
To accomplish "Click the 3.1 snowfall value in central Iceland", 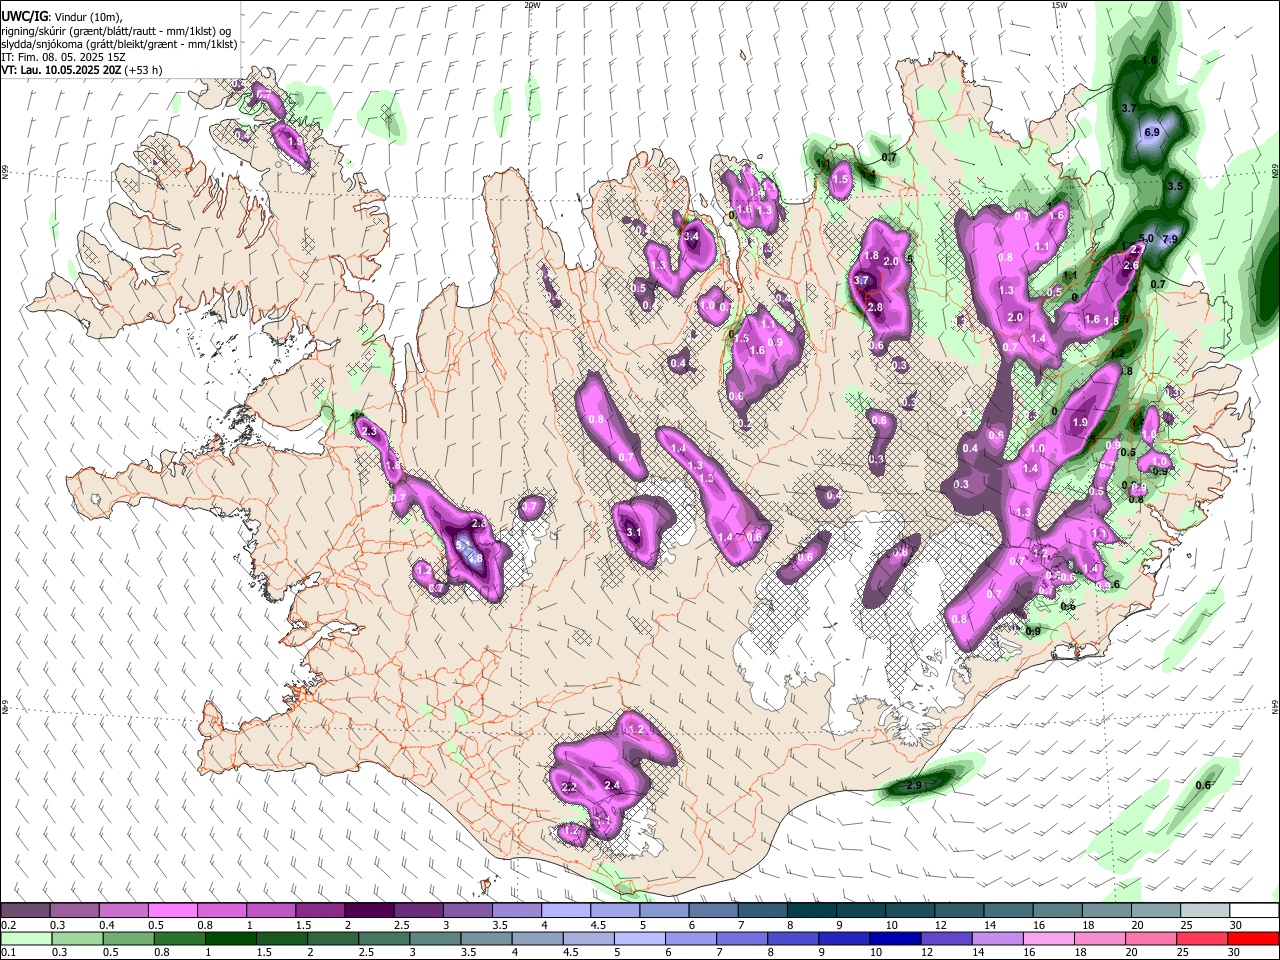I will 633,533.
